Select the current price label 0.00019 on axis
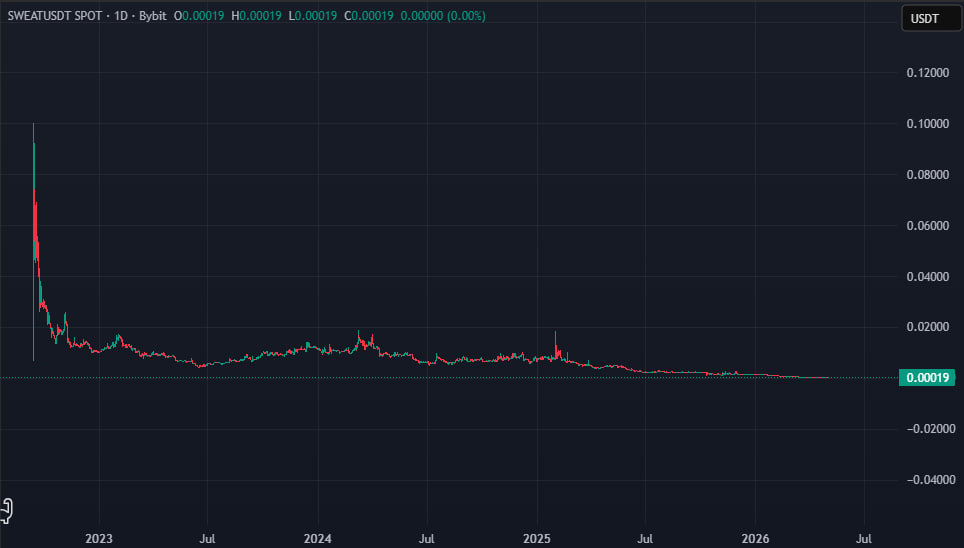This screenshot has height=548, width=964. coord(927,378)
